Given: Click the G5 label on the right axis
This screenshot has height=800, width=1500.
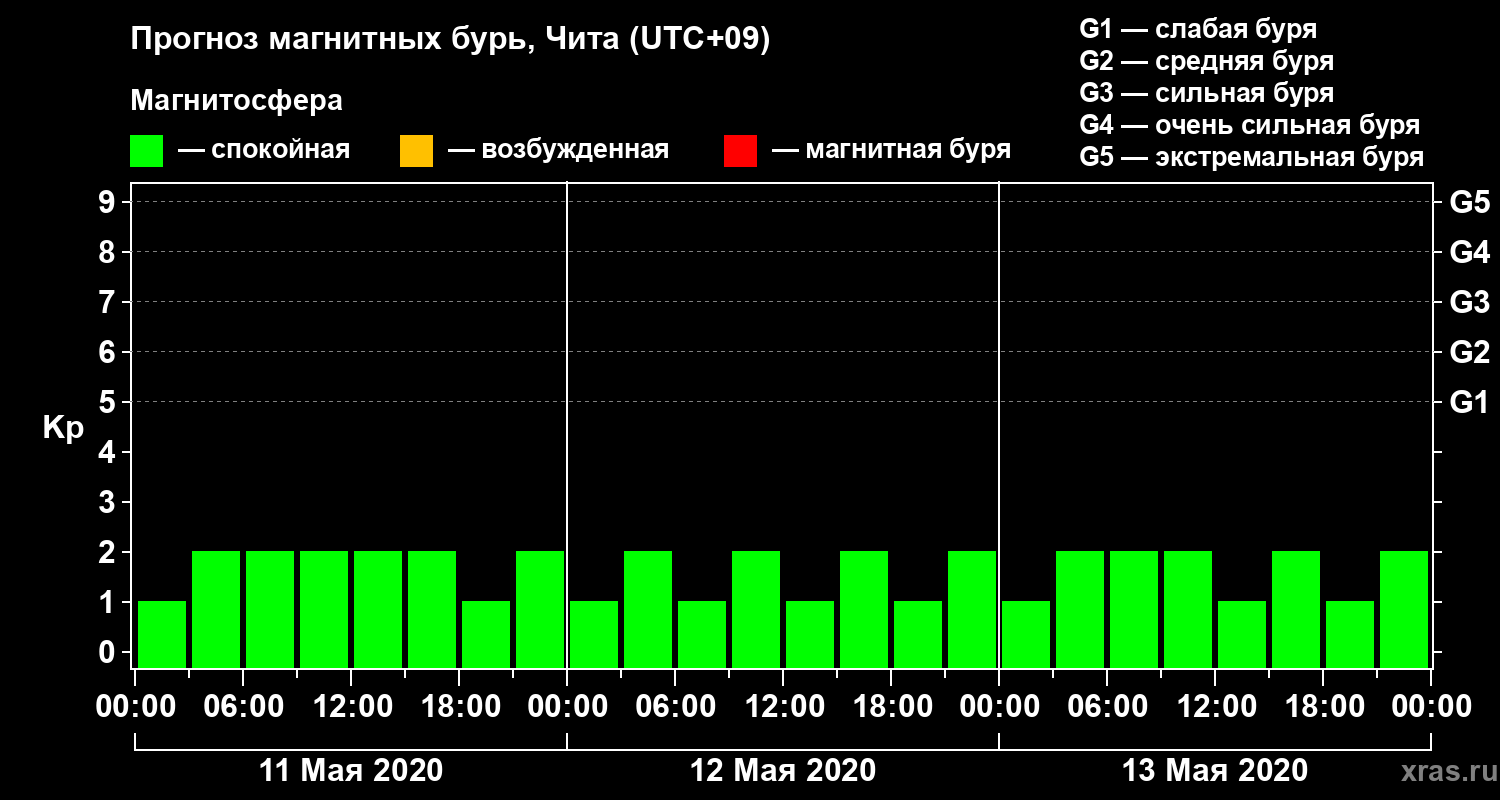Looking at the screenshot, I should click(1469, 202).
